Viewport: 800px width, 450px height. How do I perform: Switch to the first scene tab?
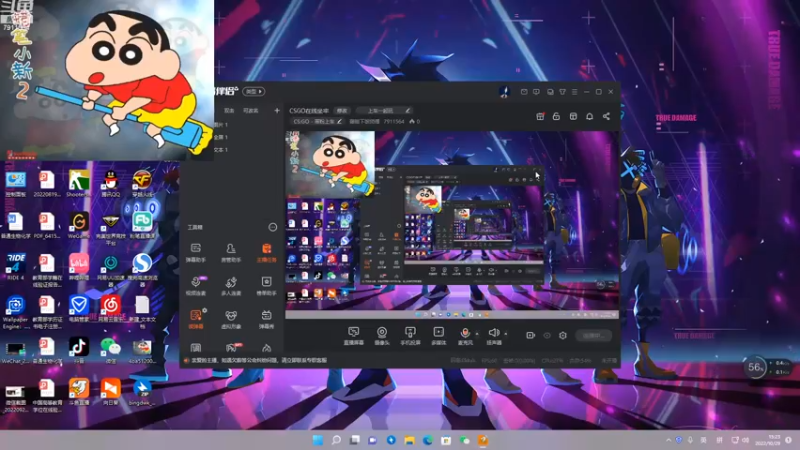[x=229, y=110]
